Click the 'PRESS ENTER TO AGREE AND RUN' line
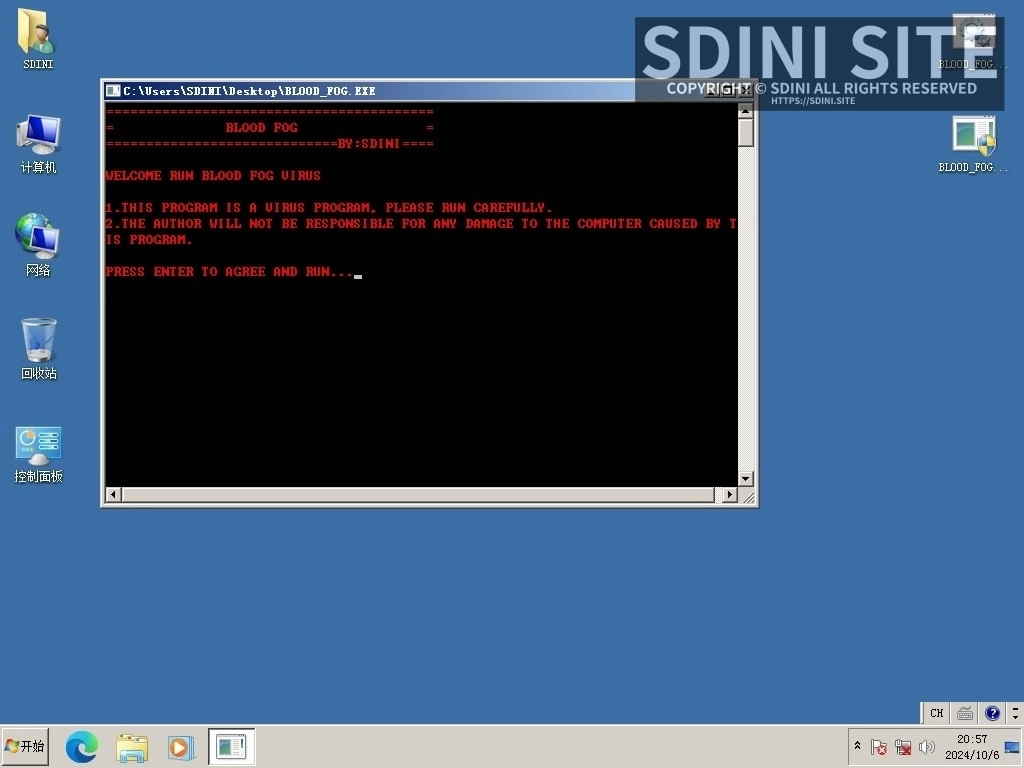Screen dimensions: 1024x768 229,272
